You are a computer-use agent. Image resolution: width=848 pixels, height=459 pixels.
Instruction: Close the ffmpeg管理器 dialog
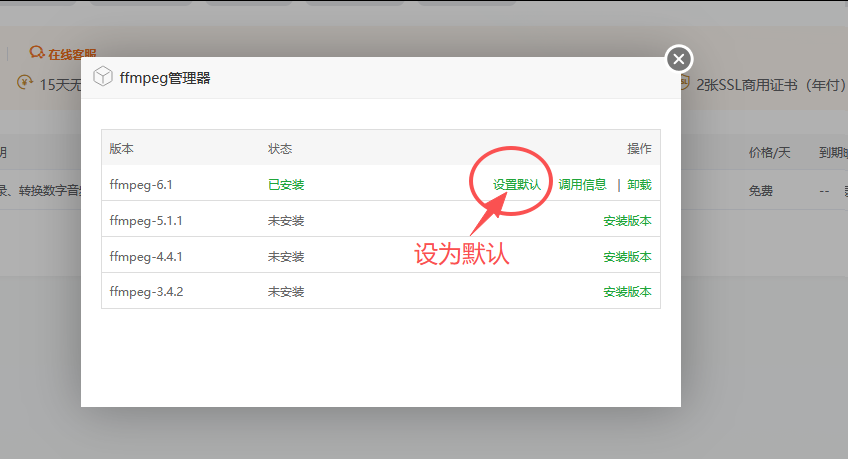pyautogui.click(x=679, y=59)
